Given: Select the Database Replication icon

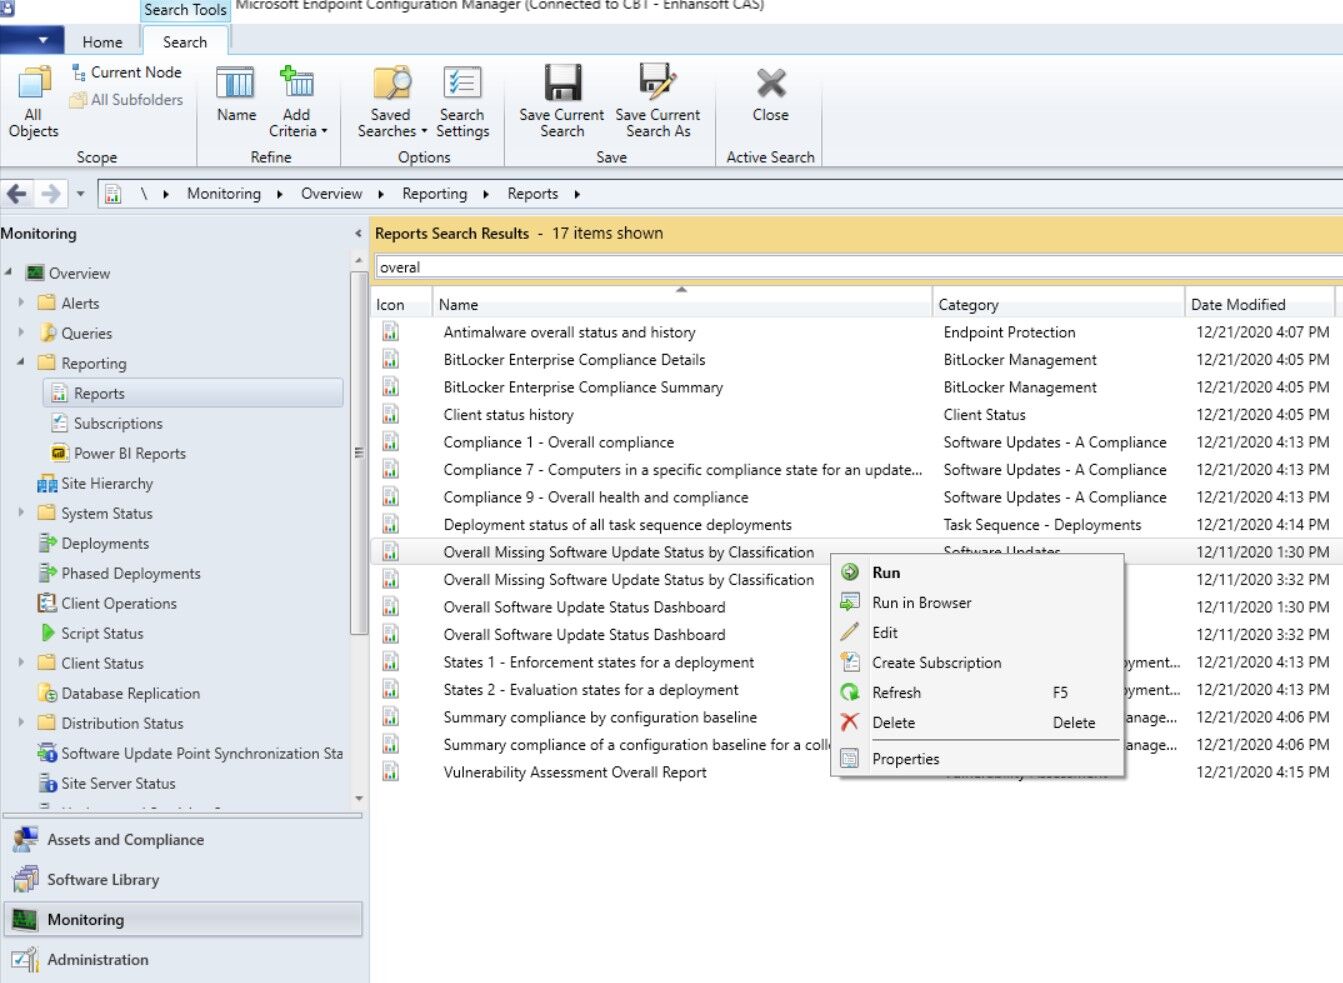Looking at the screenshot, I should click(x=48, y=693).
